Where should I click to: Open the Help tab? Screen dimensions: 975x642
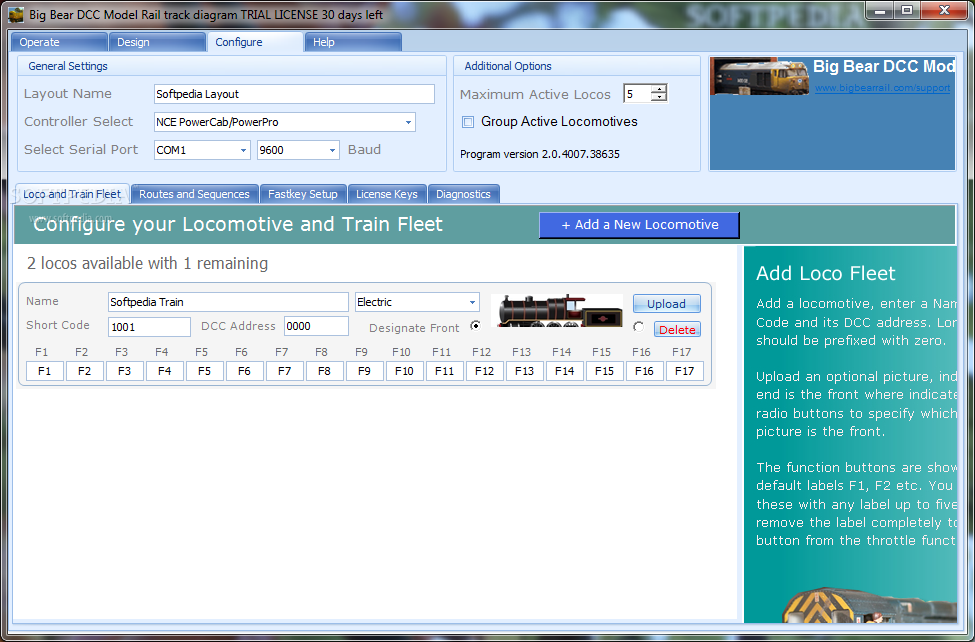(353, 42)
